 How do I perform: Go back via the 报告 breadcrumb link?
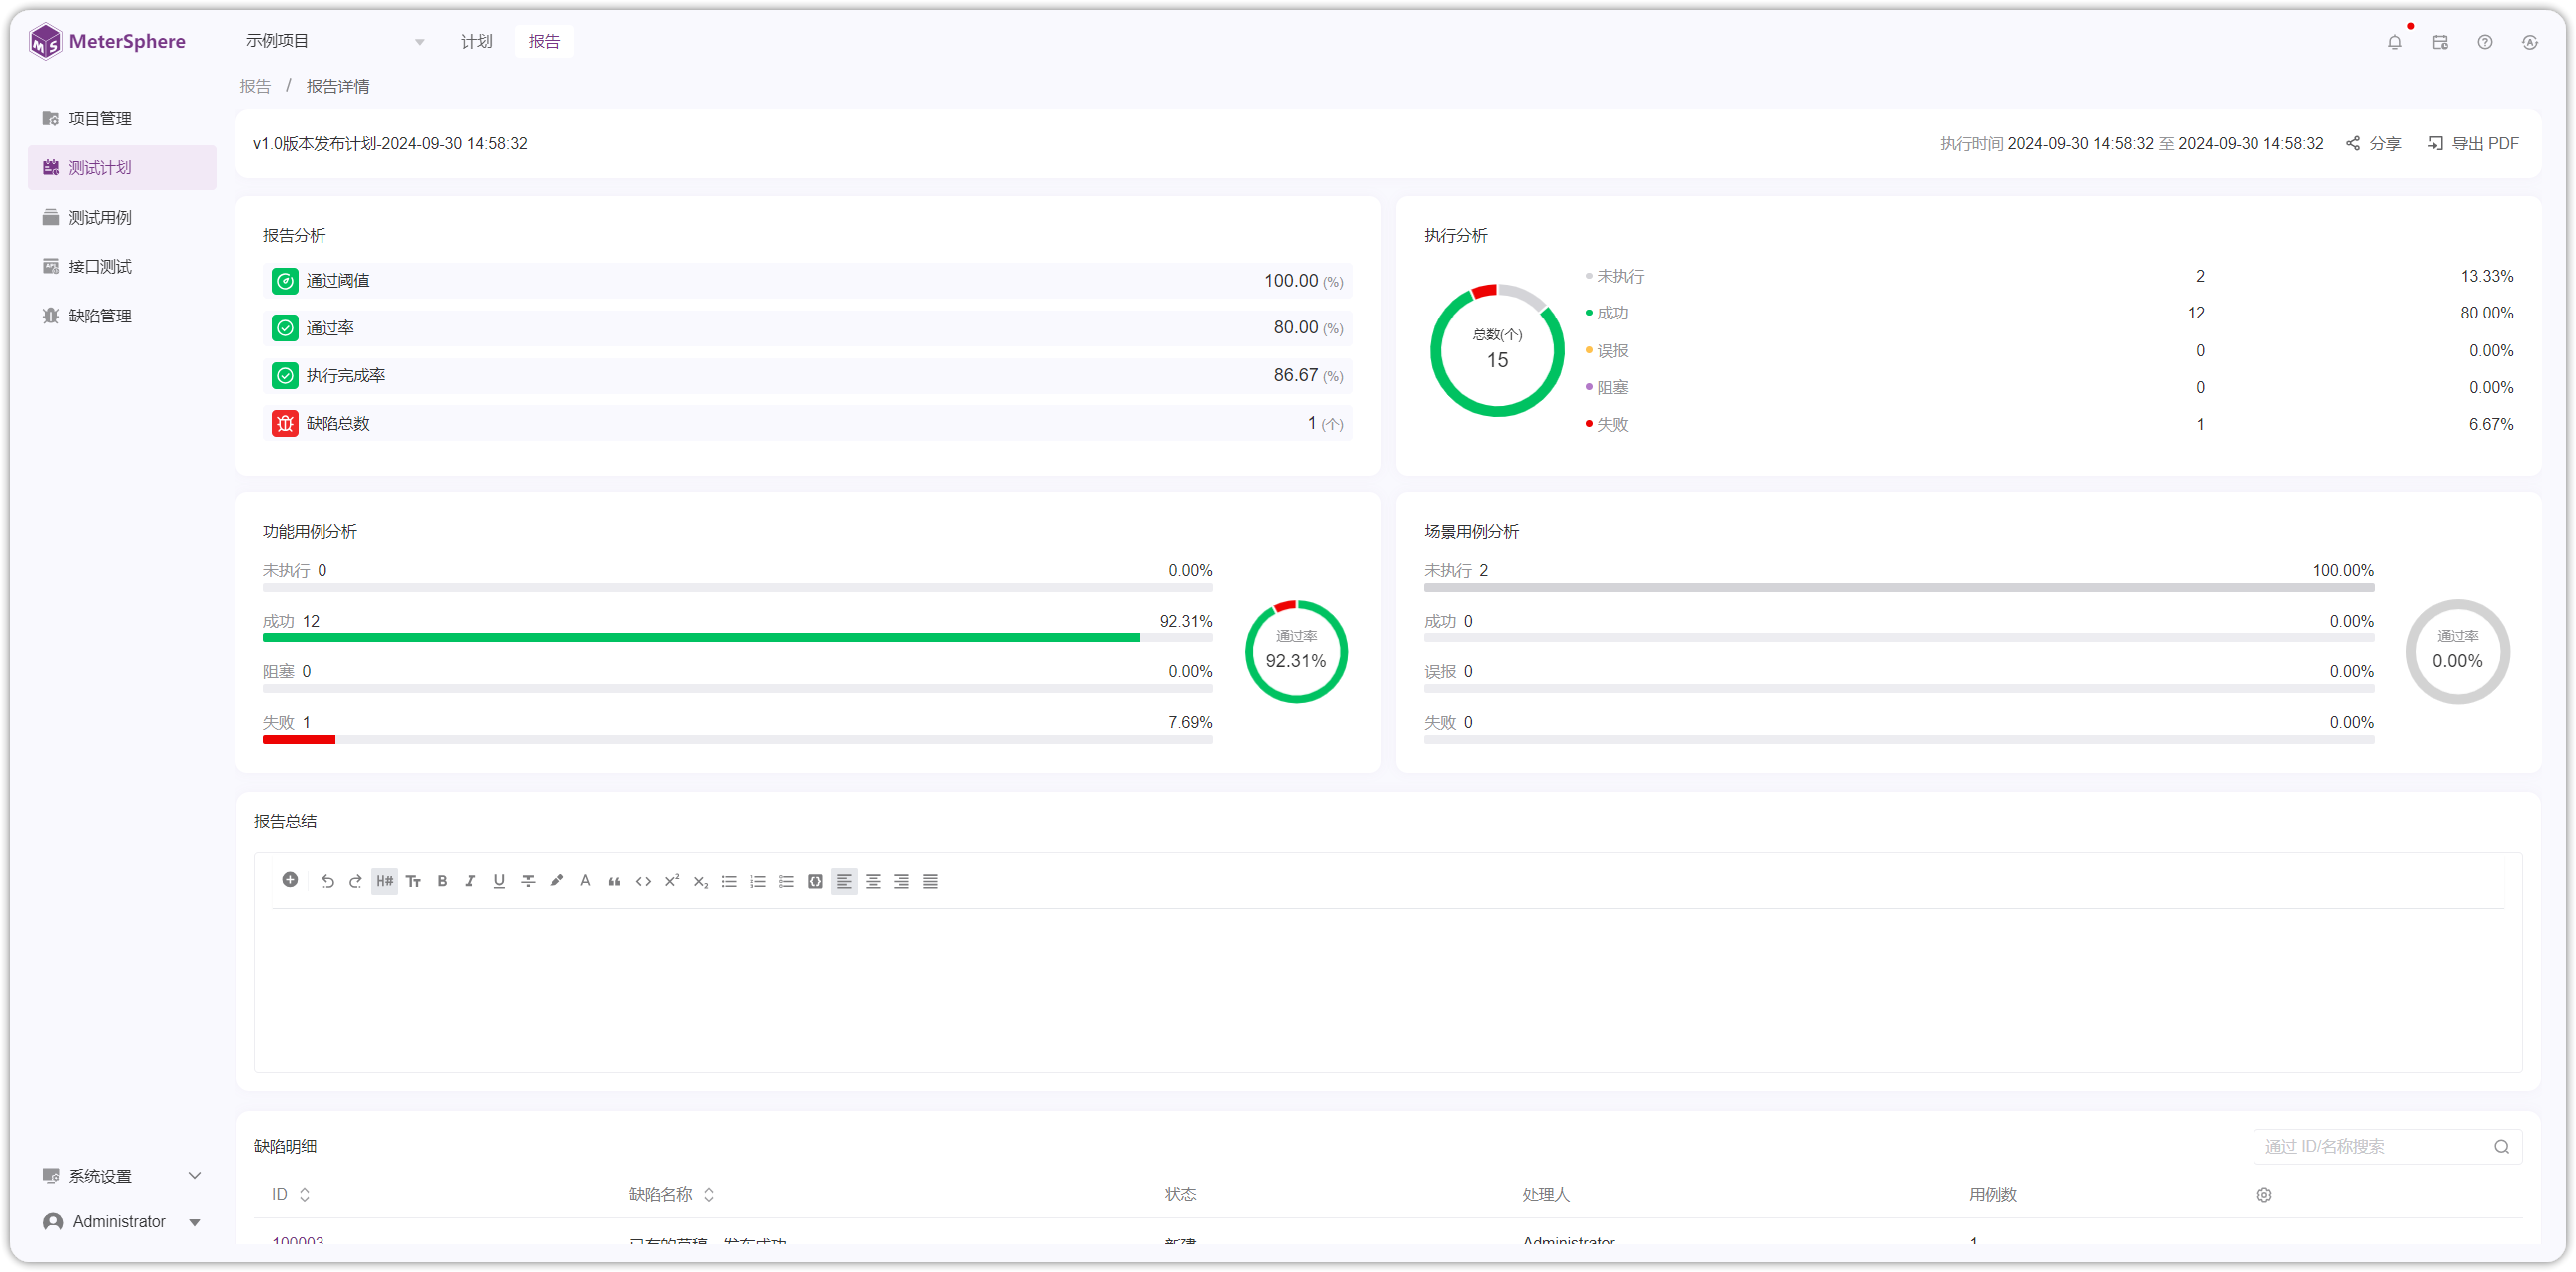pyautogui.click(x=255, y=86)
